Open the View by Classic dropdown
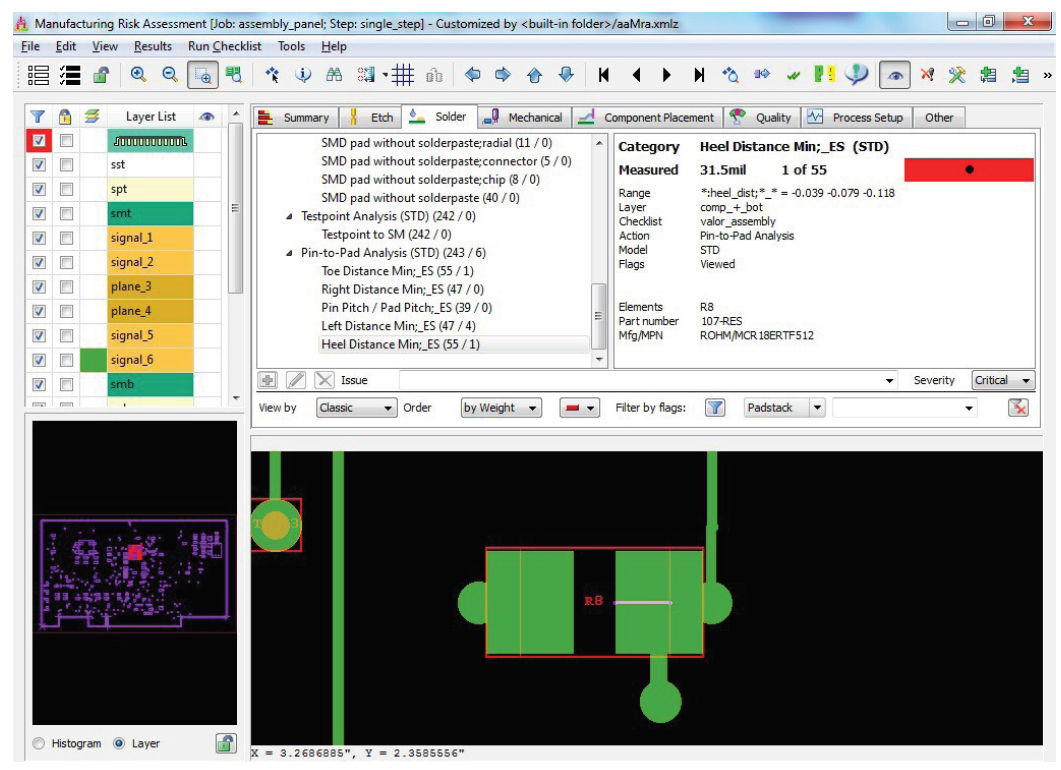 pos(388,407)
